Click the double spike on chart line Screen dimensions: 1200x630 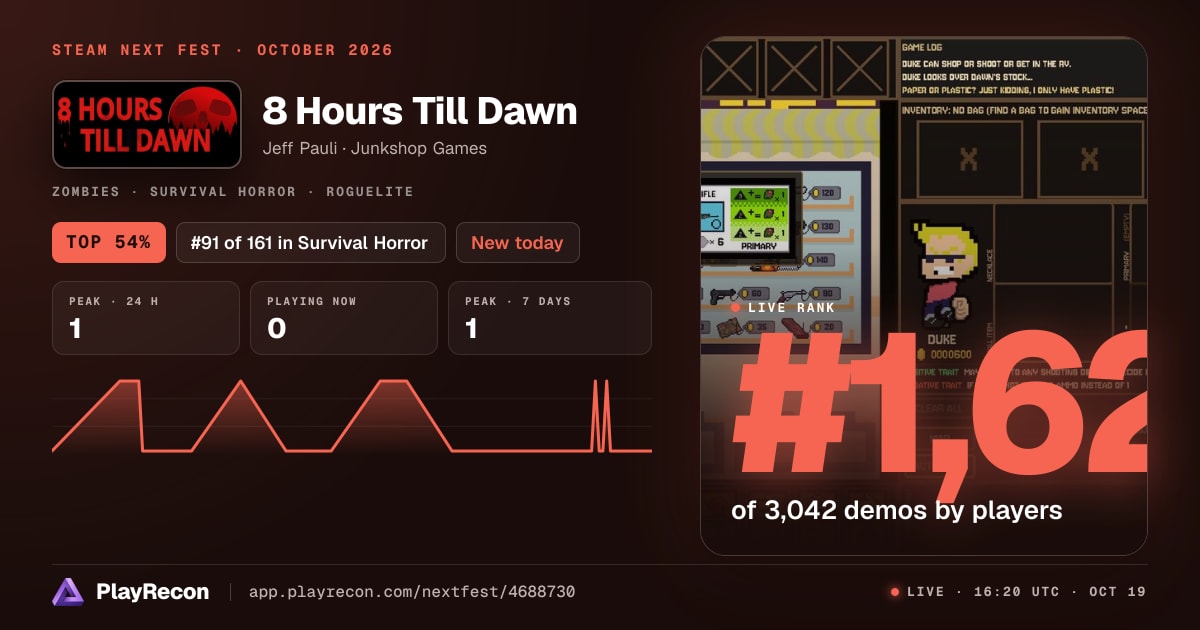pos(600,415)
